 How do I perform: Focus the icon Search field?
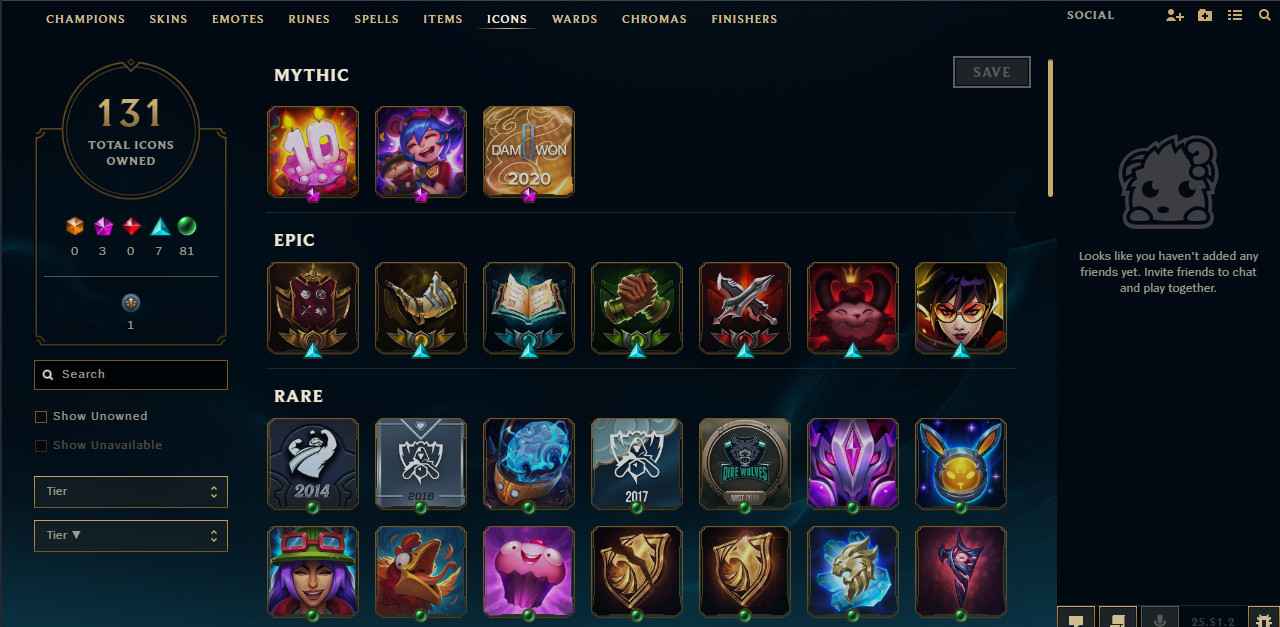click(131, 375)
